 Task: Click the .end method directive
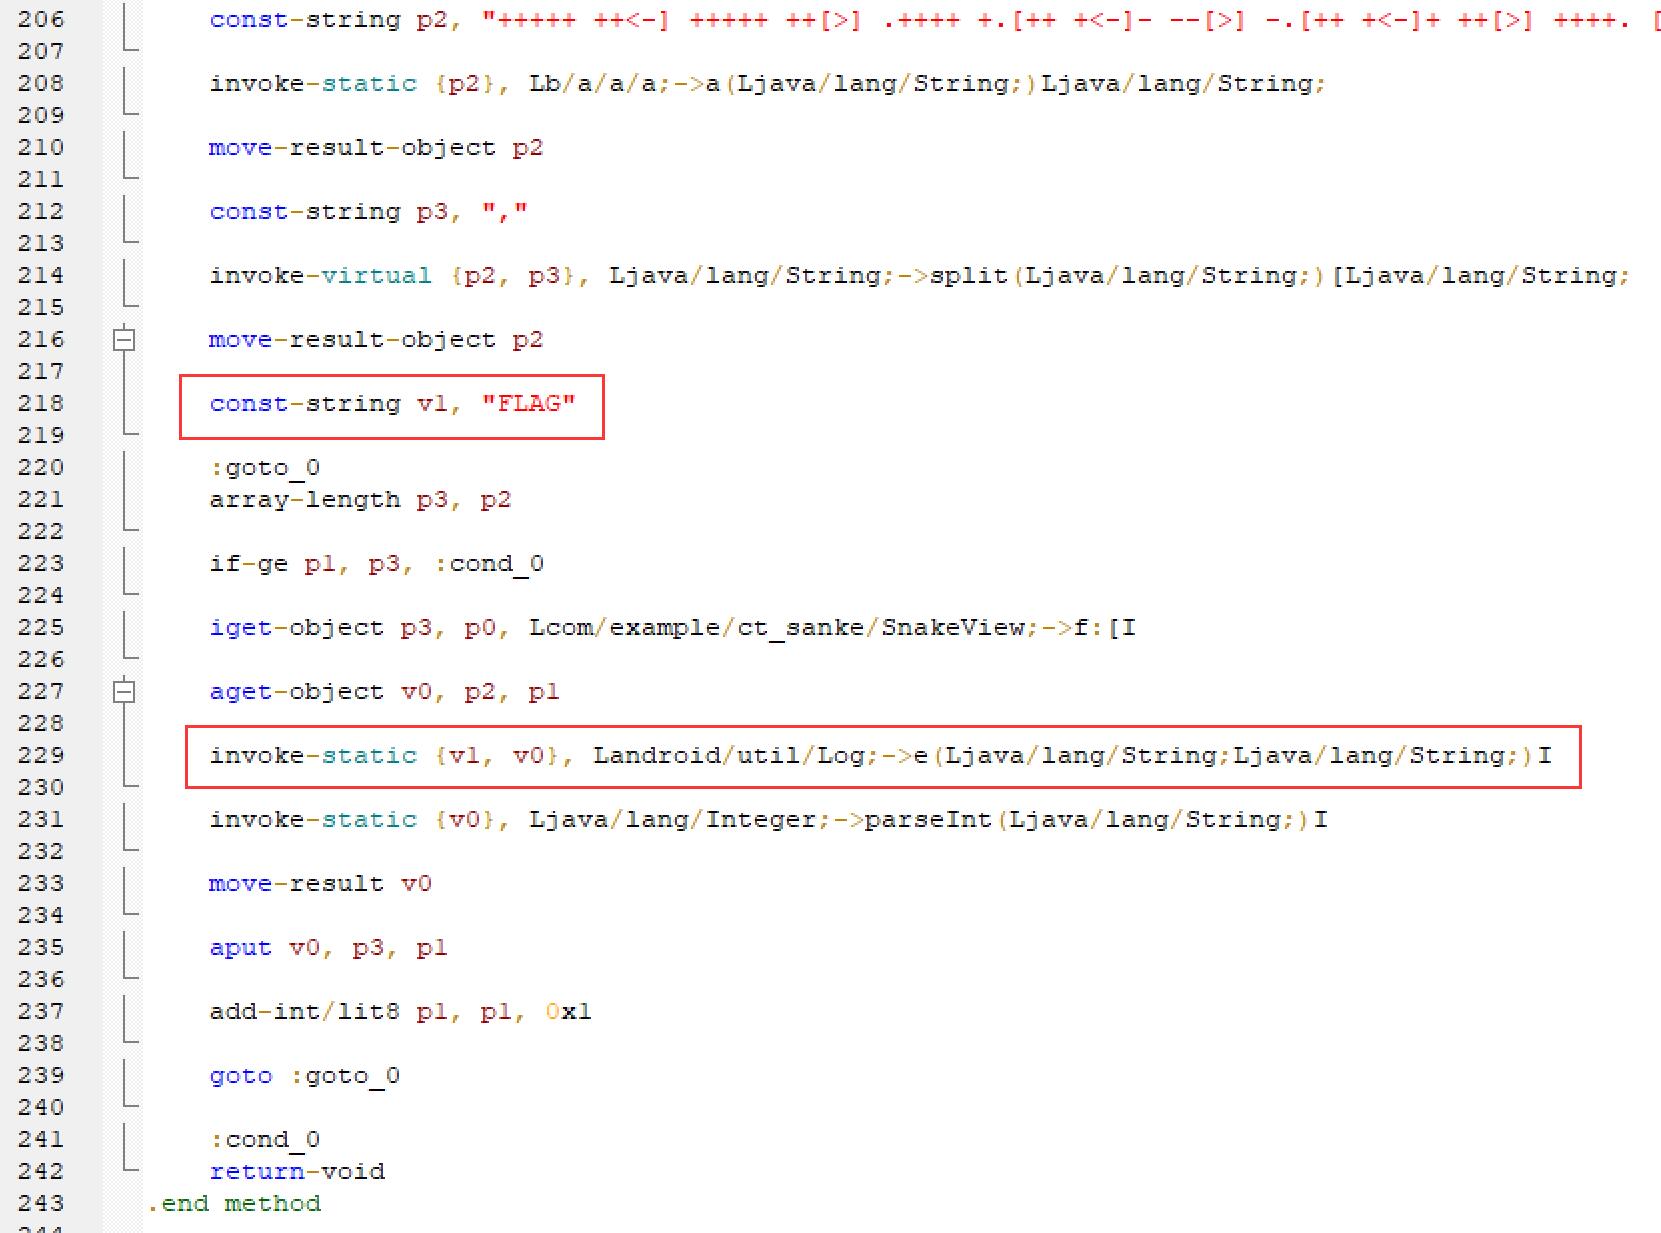pyautogui.click(x=234, y=1204)
